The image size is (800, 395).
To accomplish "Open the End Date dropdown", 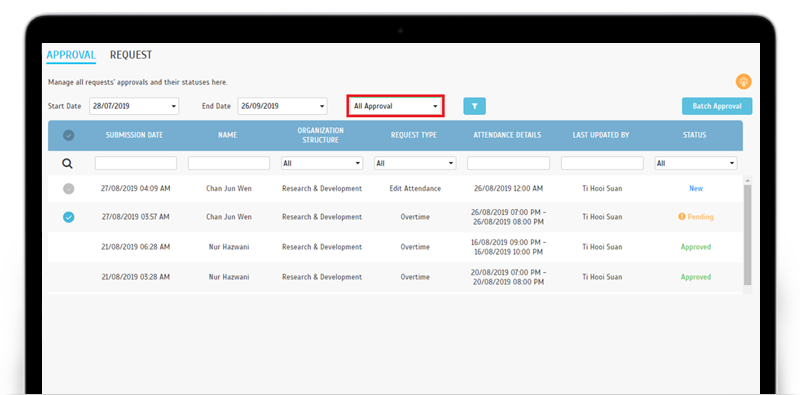I will (282, 106).
